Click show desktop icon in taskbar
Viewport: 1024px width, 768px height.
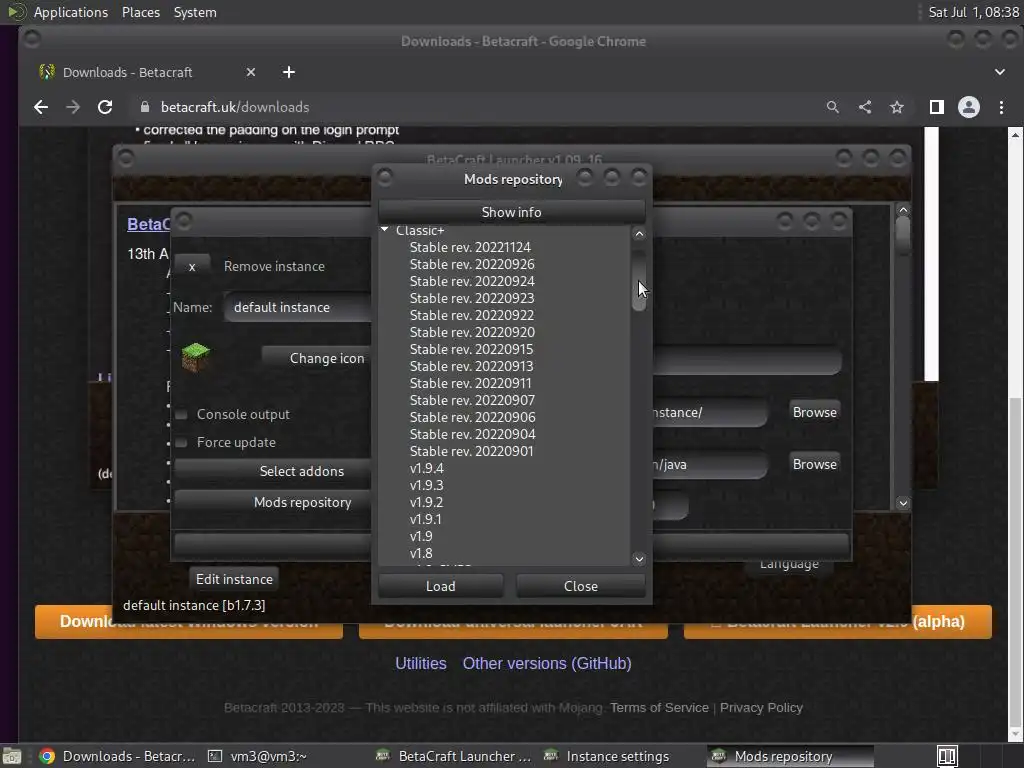11,756
